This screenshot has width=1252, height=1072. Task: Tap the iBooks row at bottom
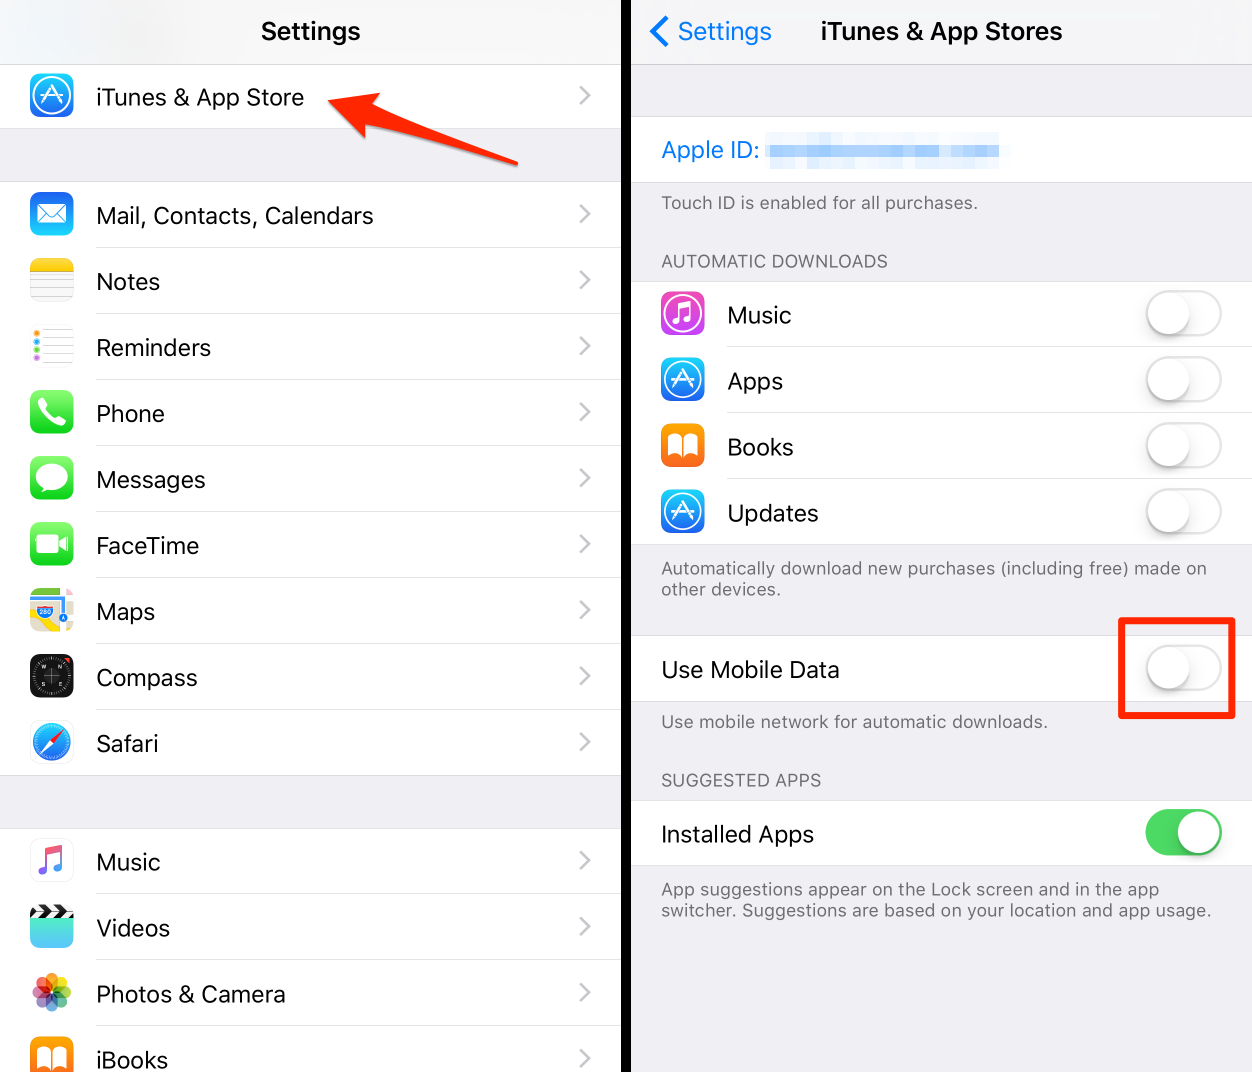pos(310,1050)
